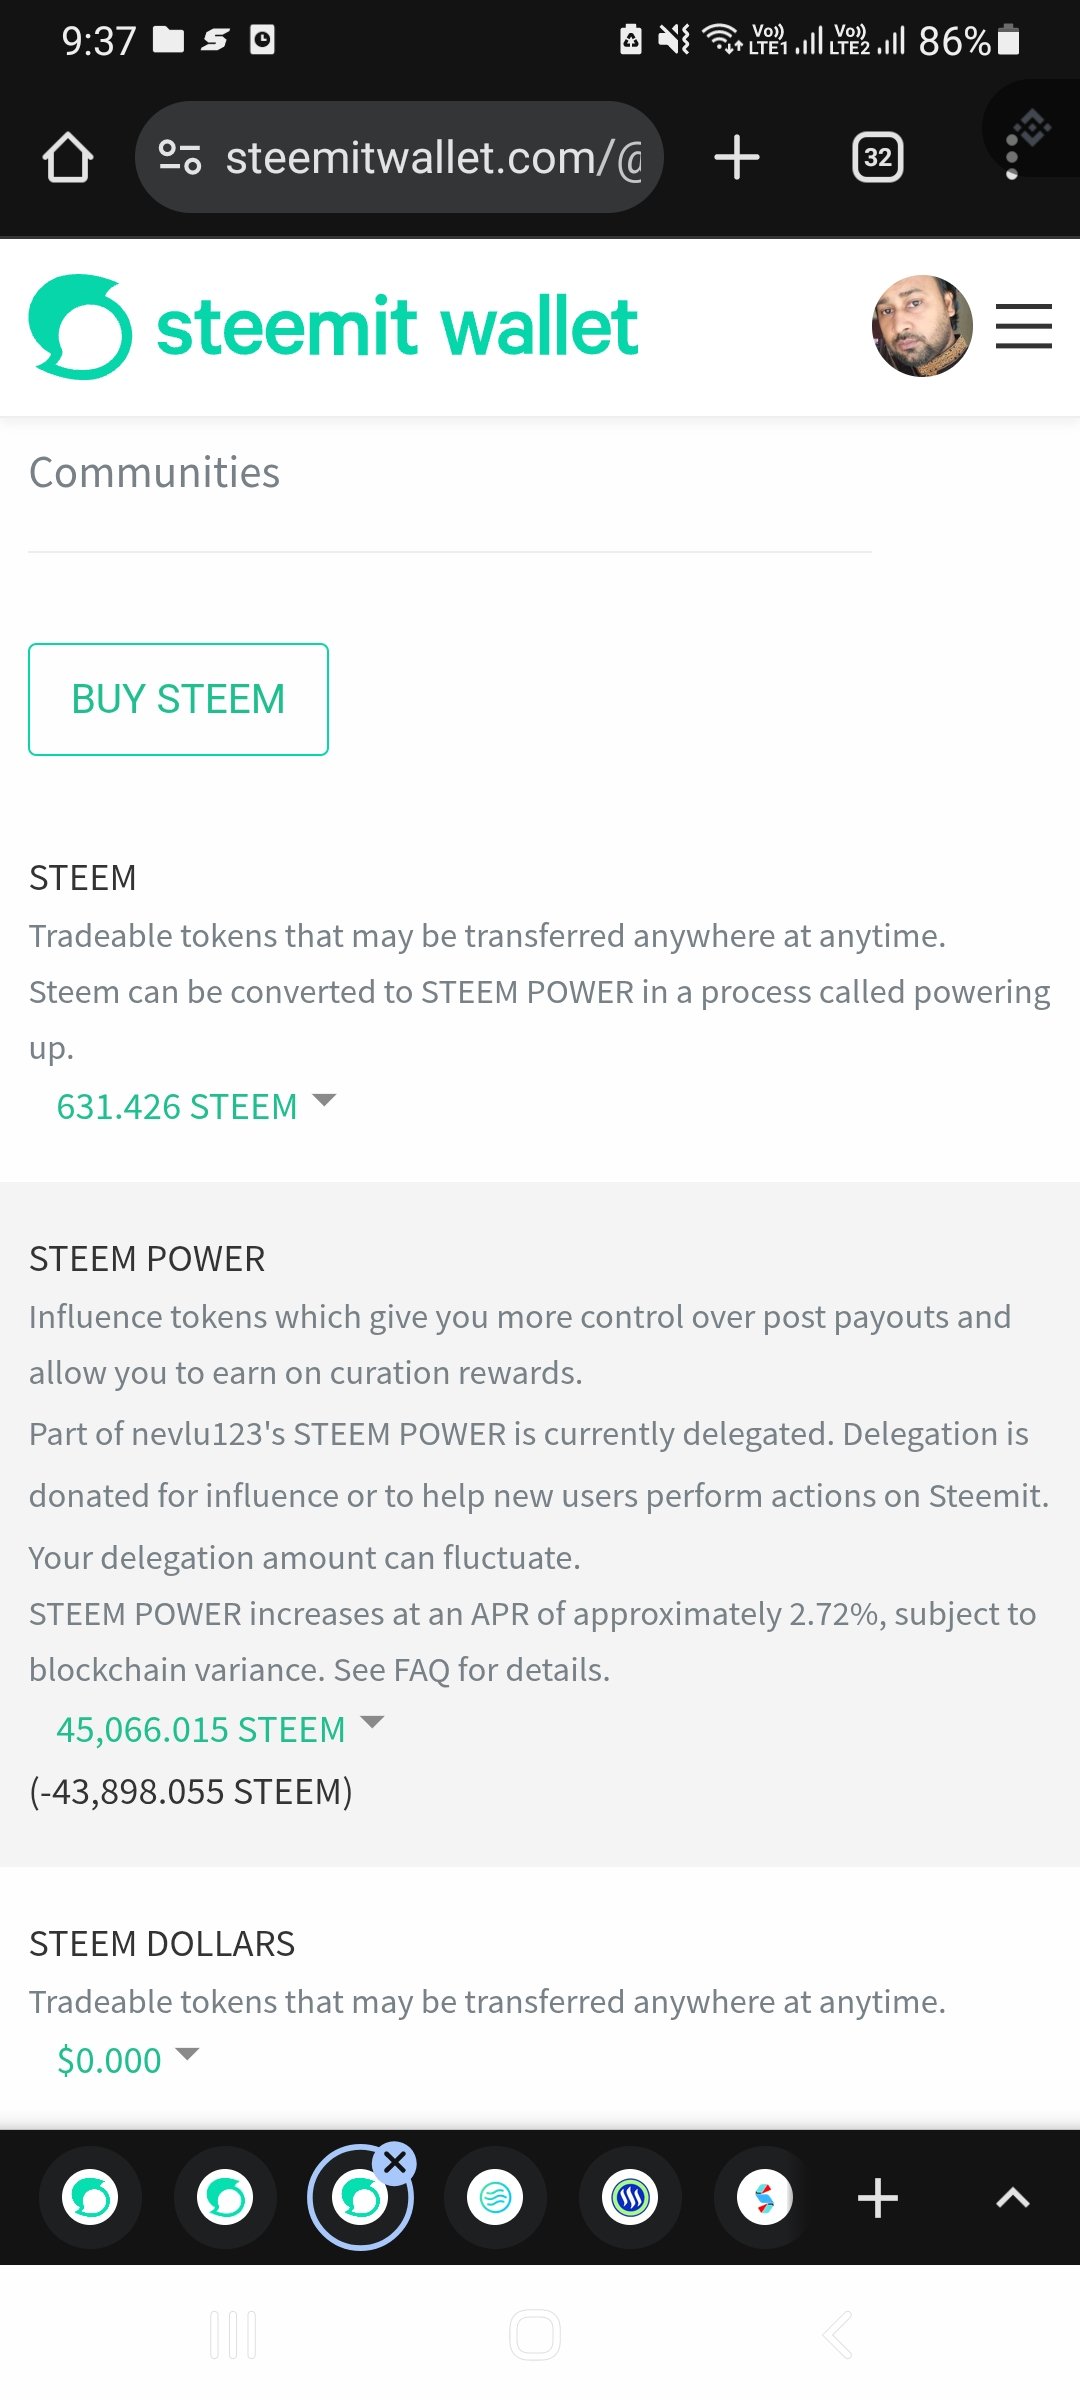Open the browser three-dot overflow menu

point(1012,157)
